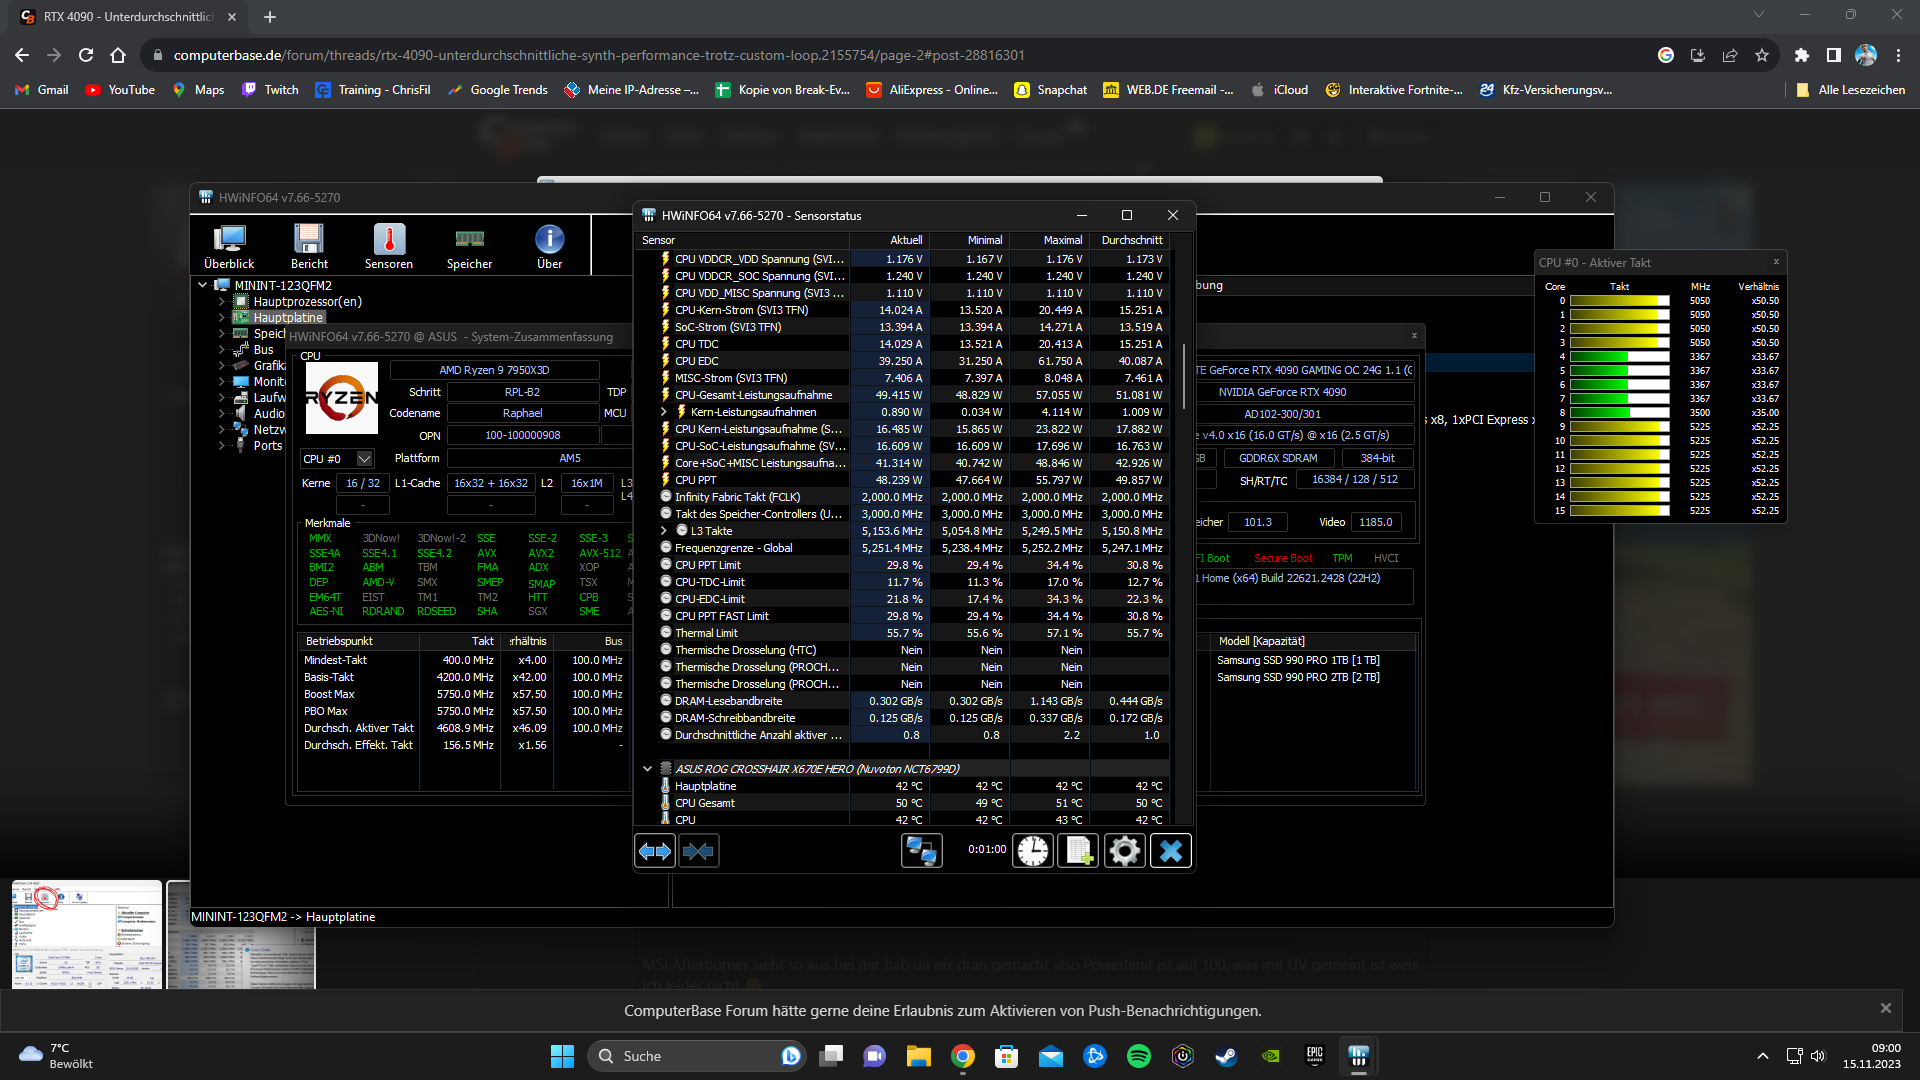
Task: Open the CPU #0 selector dropdown
Action: [x=364, y=459]
